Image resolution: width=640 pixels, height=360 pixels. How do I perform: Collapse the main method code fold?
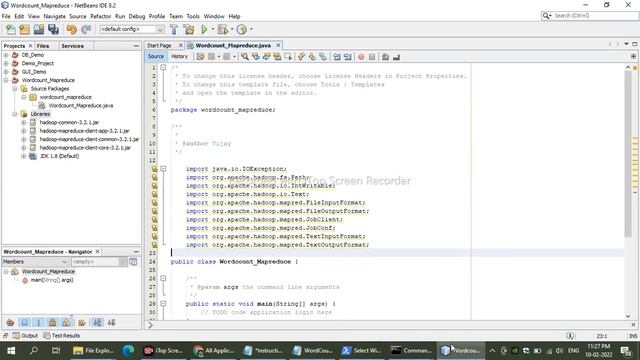(163, 304)
